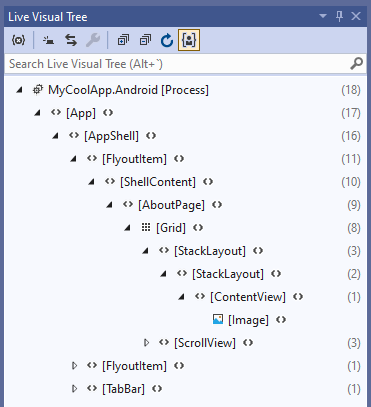Click the element icon before [TabBar]
This screenshot has height=407, width=371.
pos(92,389)
